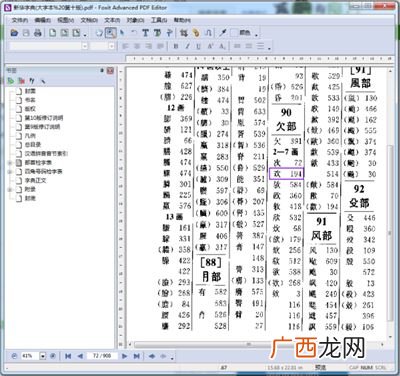Image resolution: width=400 pixels, height=376 pixels.
Task: Click the red delete bookmark icon
Action: point(21,81)
